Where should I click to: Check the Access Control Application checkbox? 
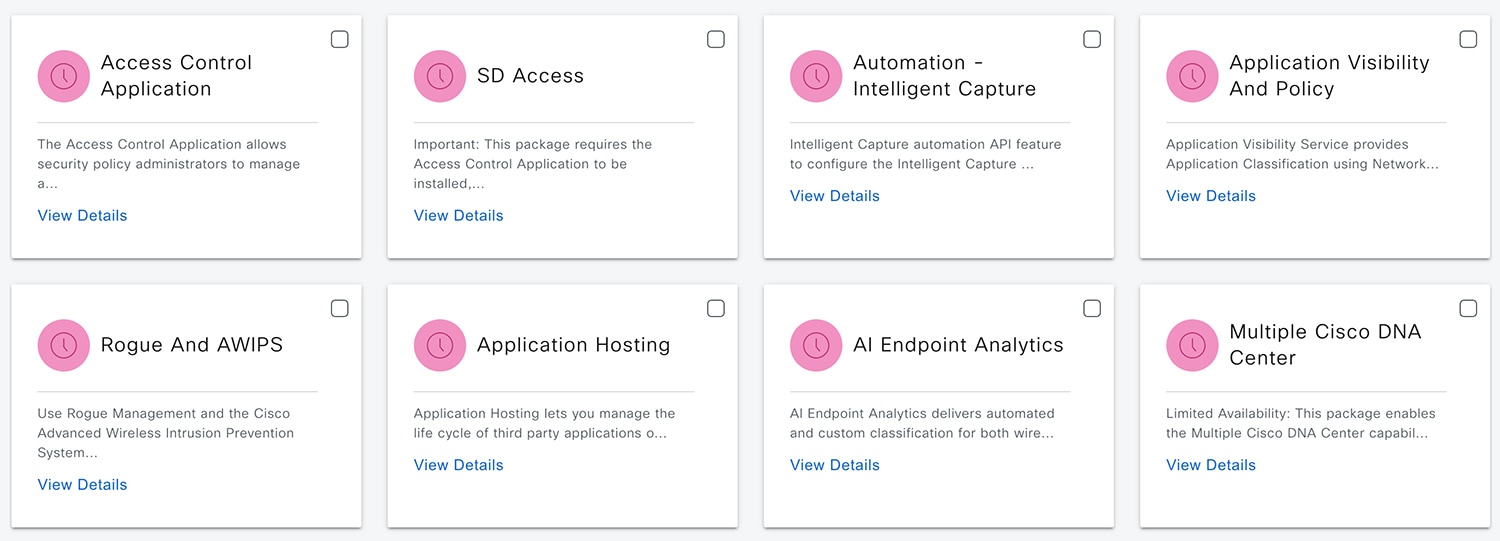click(x=340, y=39)
